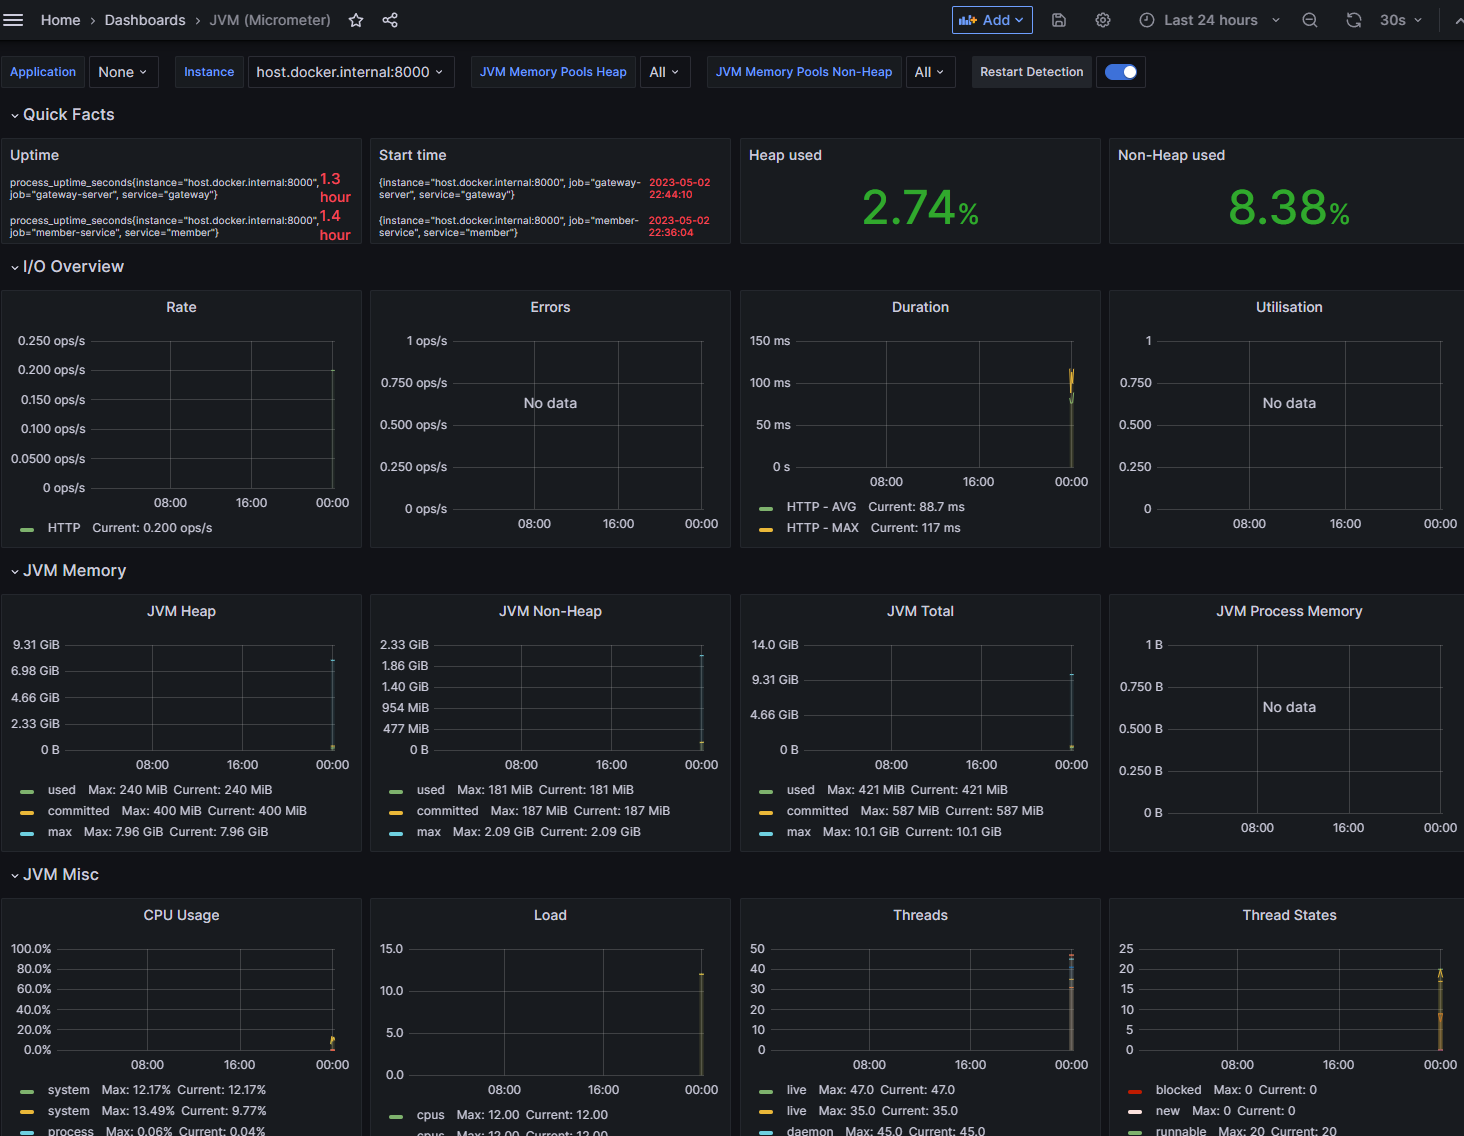Open JVM Process Memory panel title menu
This screenshot has width=1464, height=1136.
(1289, 611)
